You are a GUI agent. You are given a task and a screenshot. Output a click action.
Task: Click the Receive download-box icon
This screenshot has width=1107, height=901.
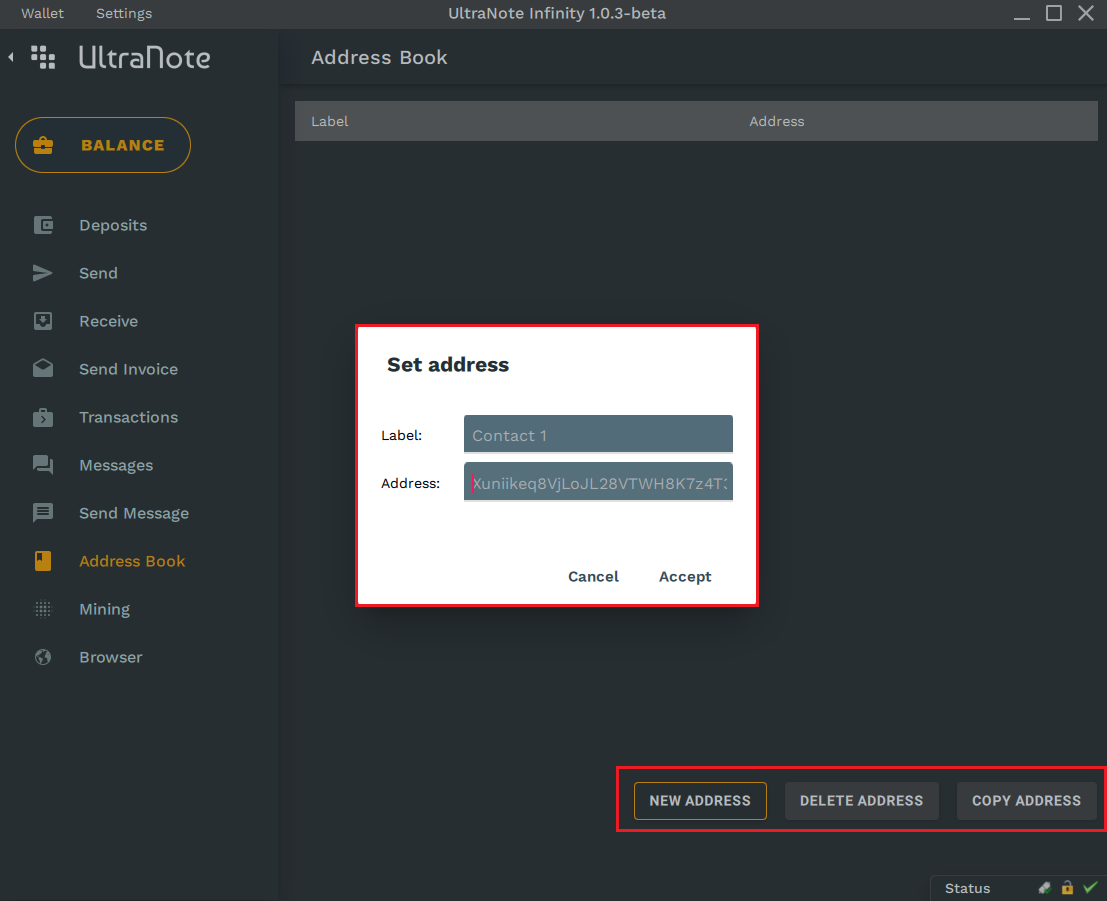click(43, 321)
